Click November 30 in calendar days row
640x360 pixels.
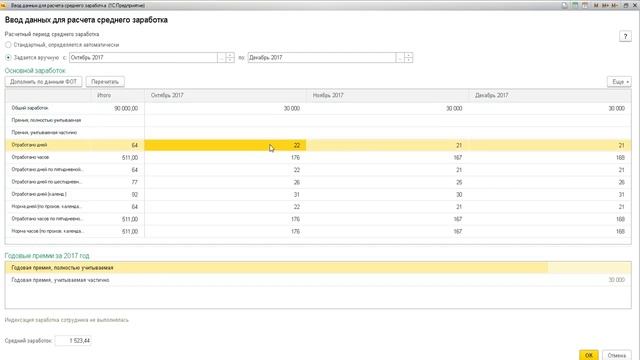459,195
